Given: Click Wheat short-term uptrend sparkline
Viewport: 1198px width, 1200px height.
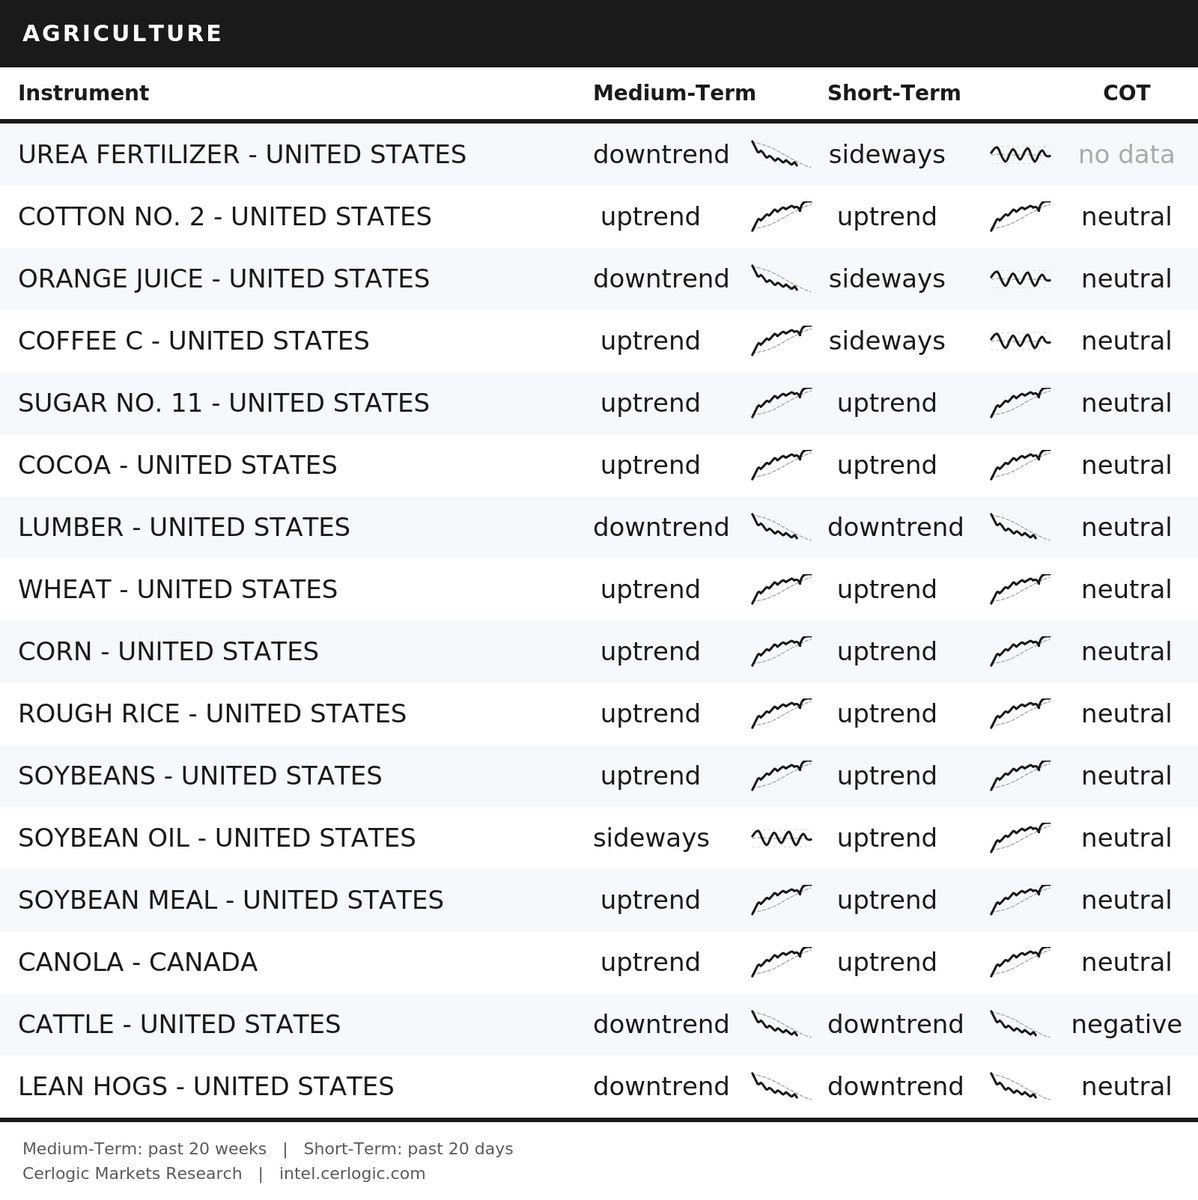Looking at the screenshot, I should 1020,589.
